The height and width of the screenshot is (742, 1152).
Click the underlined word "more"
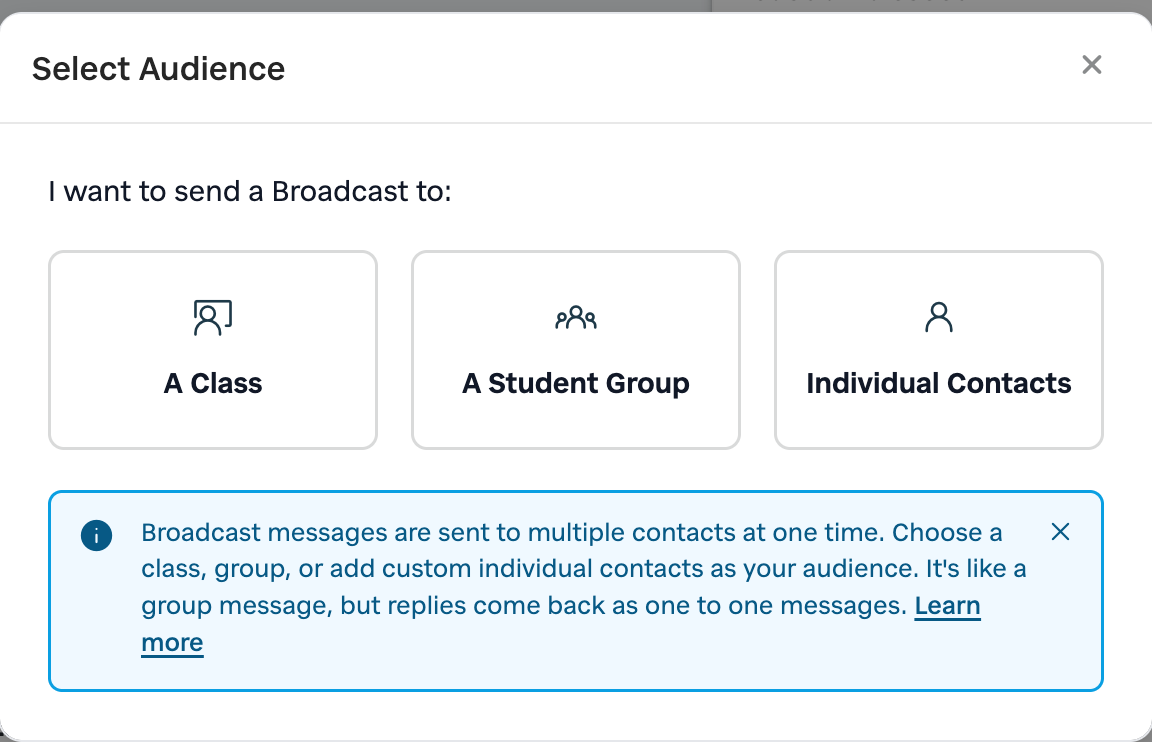coord(172,642)
